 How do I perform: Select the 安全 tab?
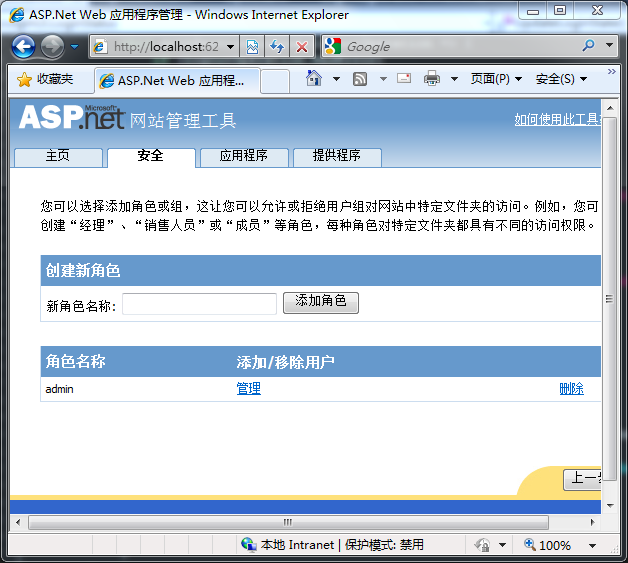point(151,157)
